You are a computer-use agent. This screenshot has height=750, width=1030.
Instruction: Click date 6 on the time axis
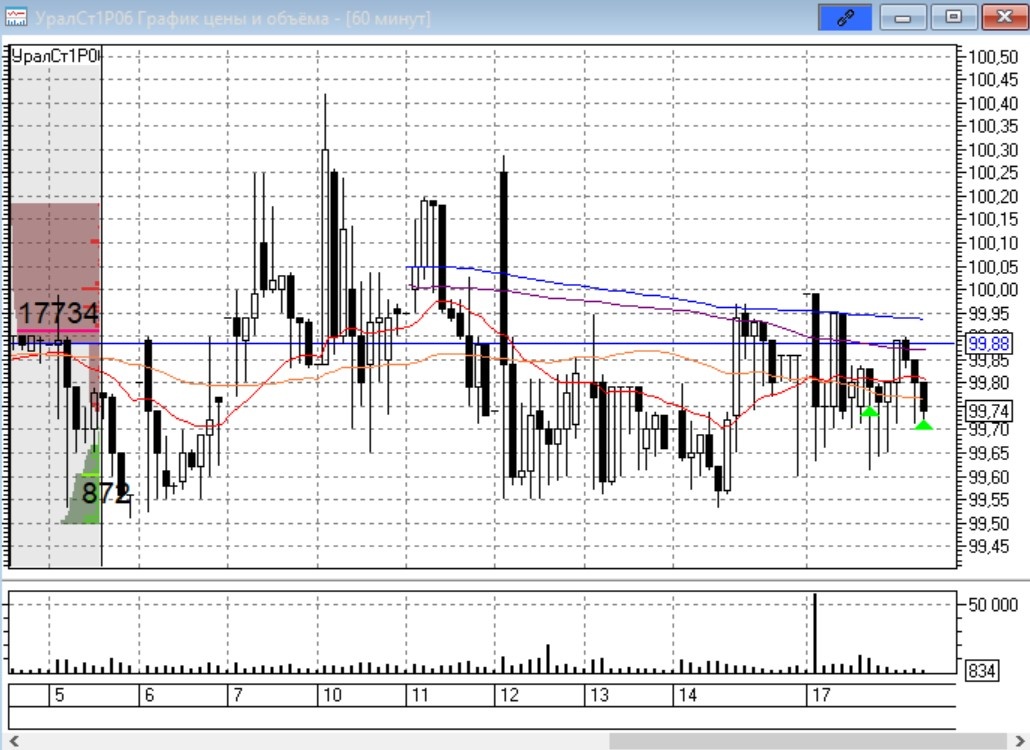pos(149,695)
